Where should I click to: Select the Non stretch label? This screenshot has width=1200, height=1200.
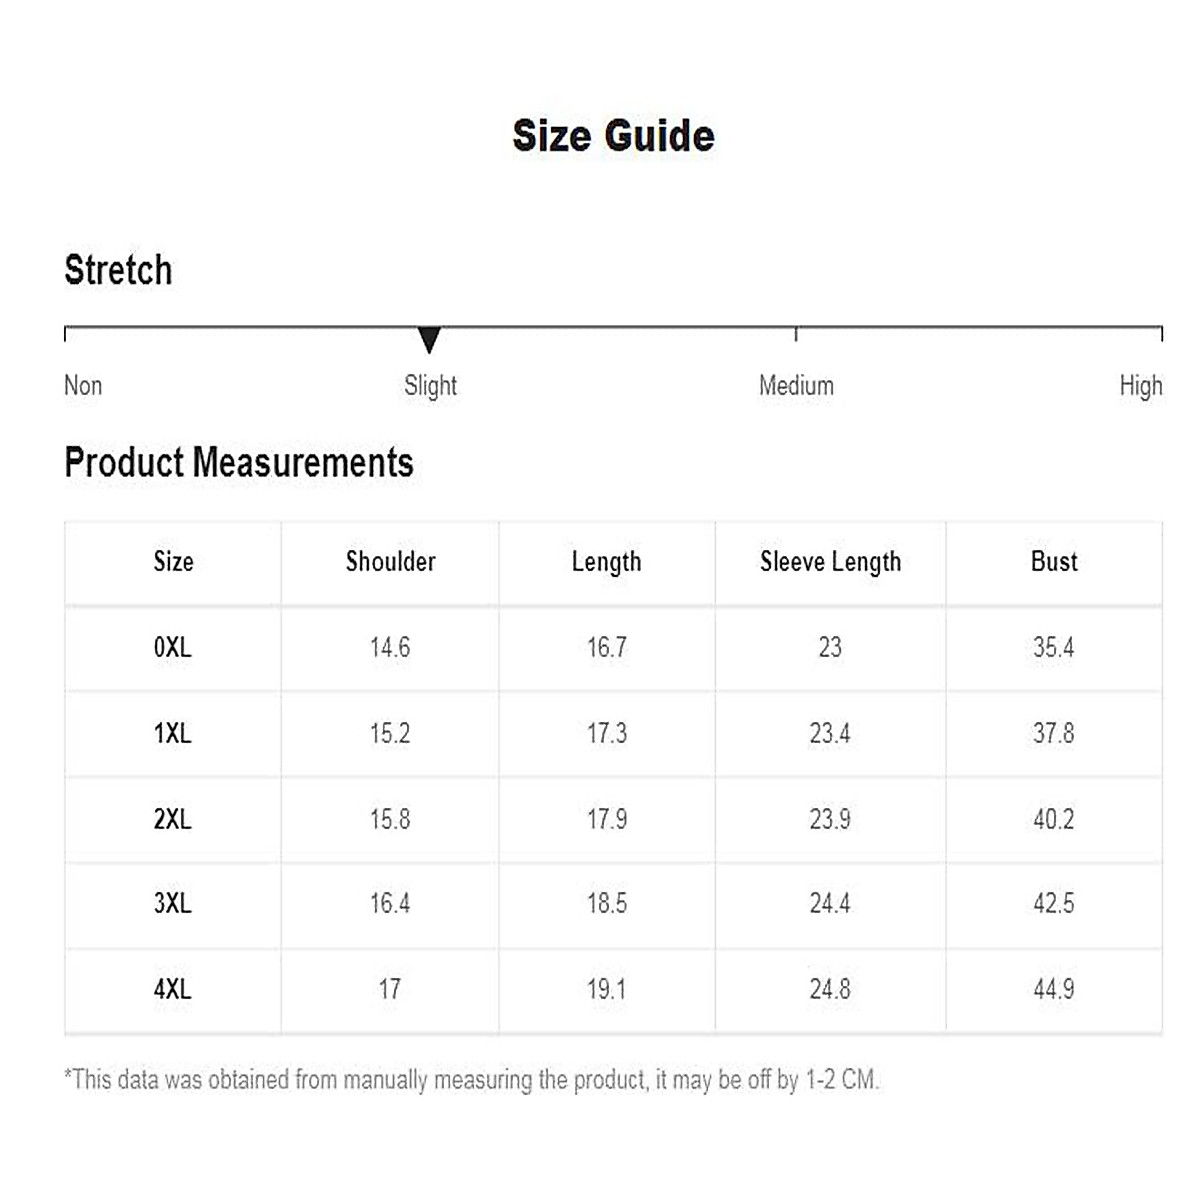pyautogui.click(x=83, y=386)
